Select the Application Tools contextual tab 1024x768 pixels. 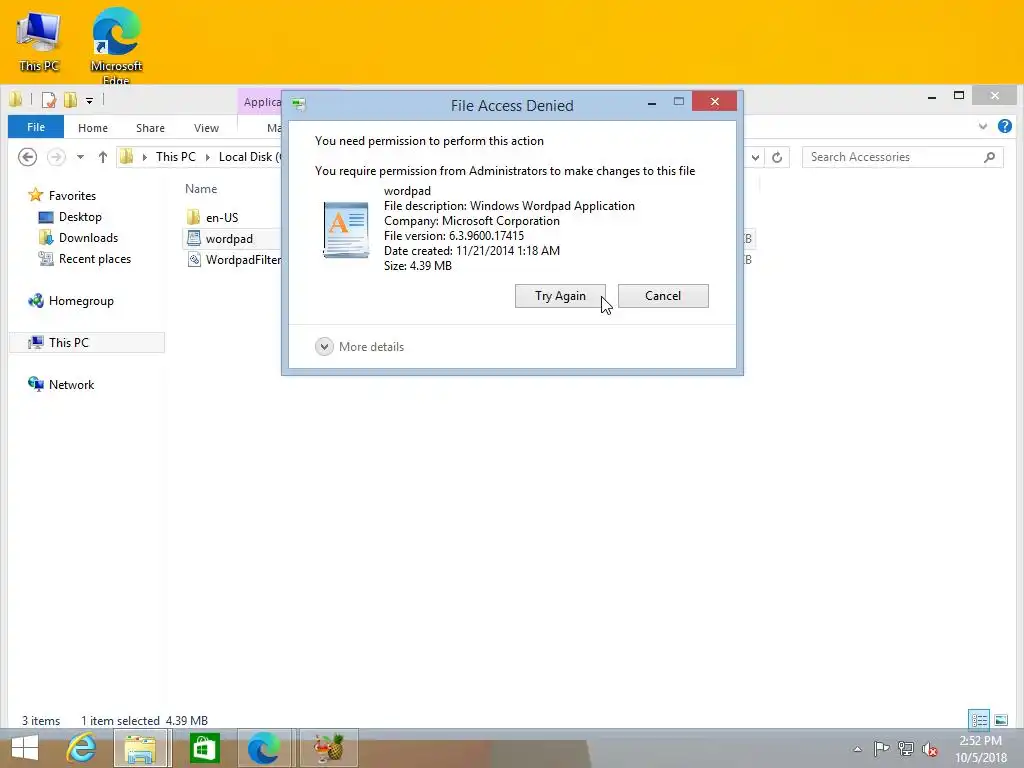coord(261,102)
